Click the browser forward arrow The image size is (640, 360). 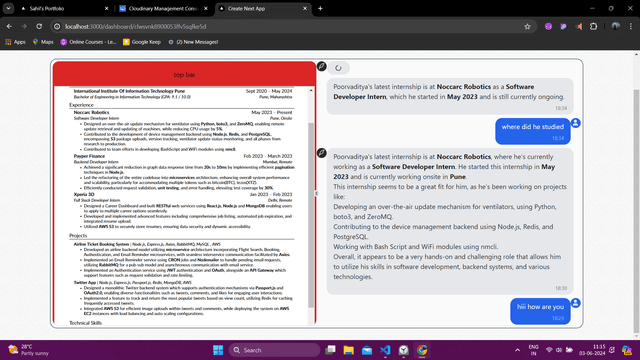tap(24, 27)
